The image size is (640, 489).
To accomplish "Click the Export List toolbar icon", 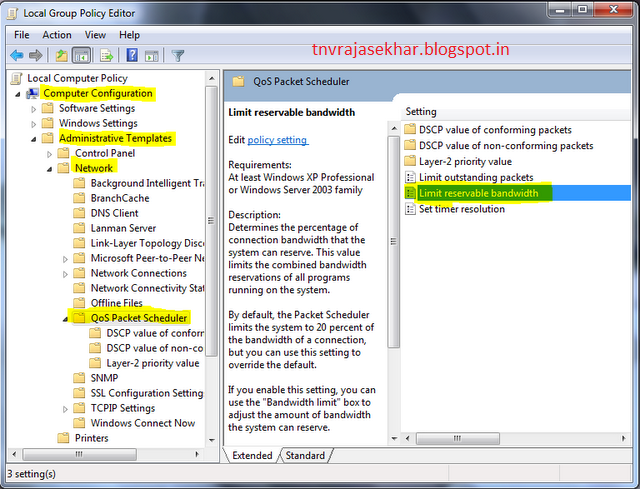I will click(106, 55).
